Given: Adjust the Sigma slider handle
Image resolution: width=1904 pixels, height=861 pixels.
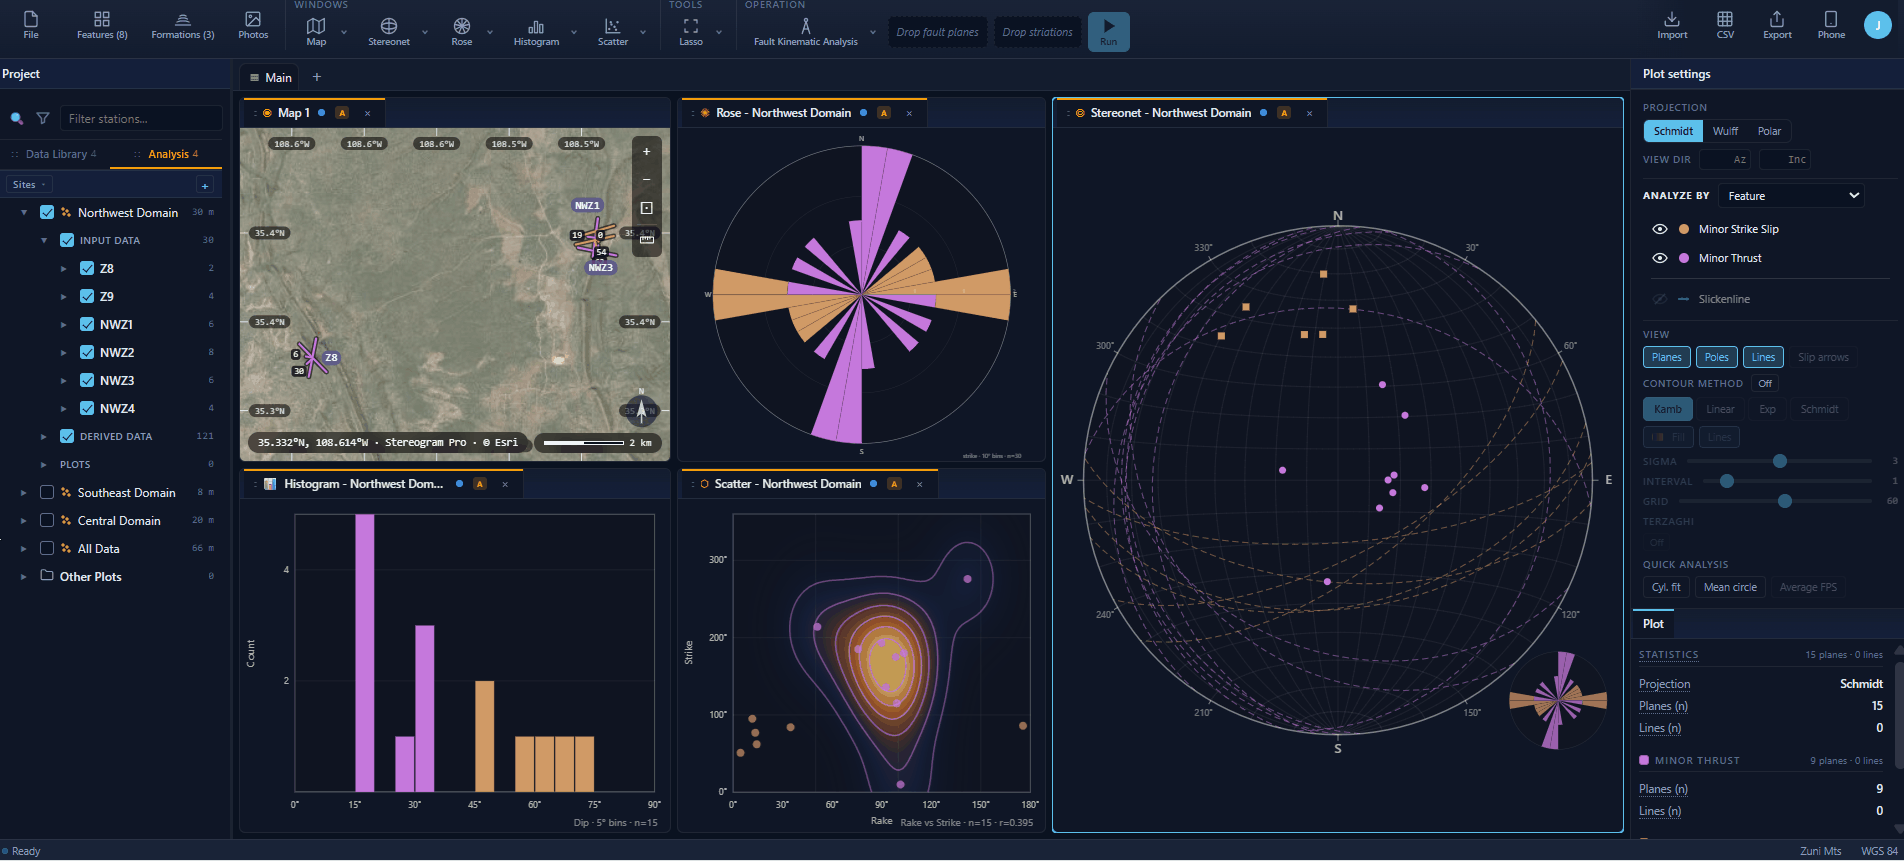Looking at the screenshot, I should click(x=1780, y=461).
